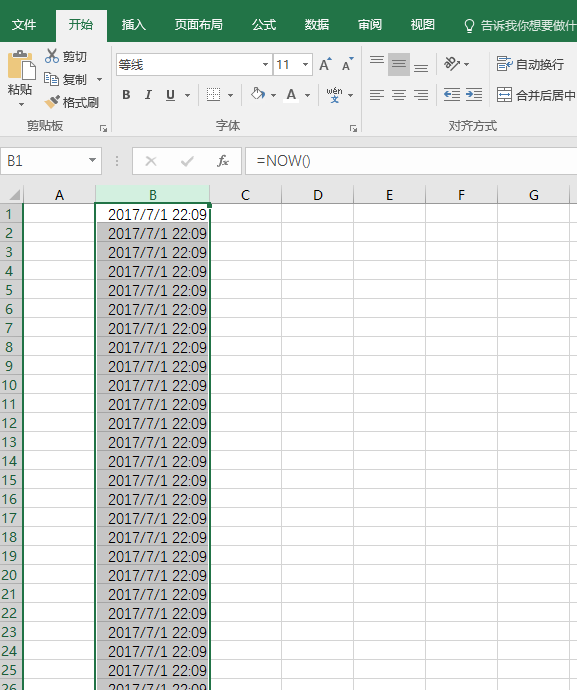577x690 pixels.
Task: Click the borders grid icon
Action: point(214,95)
